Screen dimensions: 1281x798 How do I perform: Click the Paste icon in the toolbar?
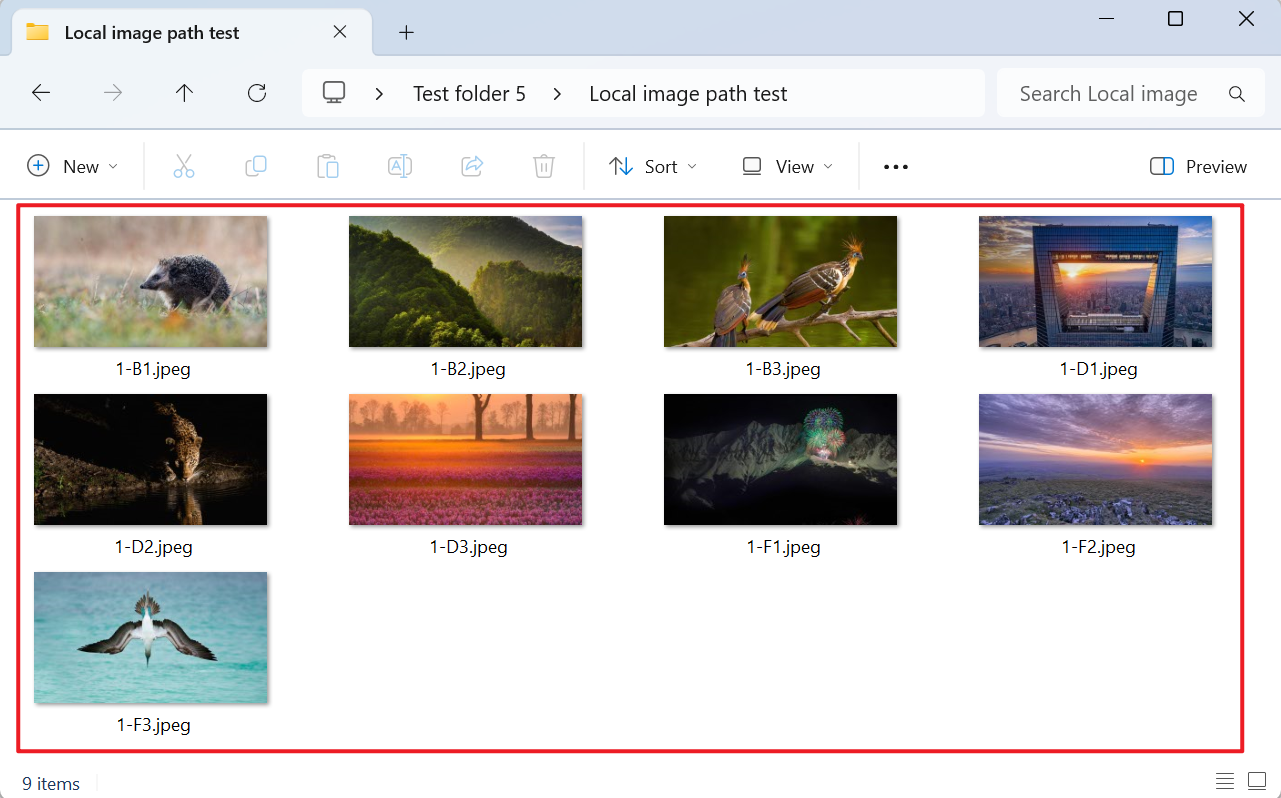point(328,166)
